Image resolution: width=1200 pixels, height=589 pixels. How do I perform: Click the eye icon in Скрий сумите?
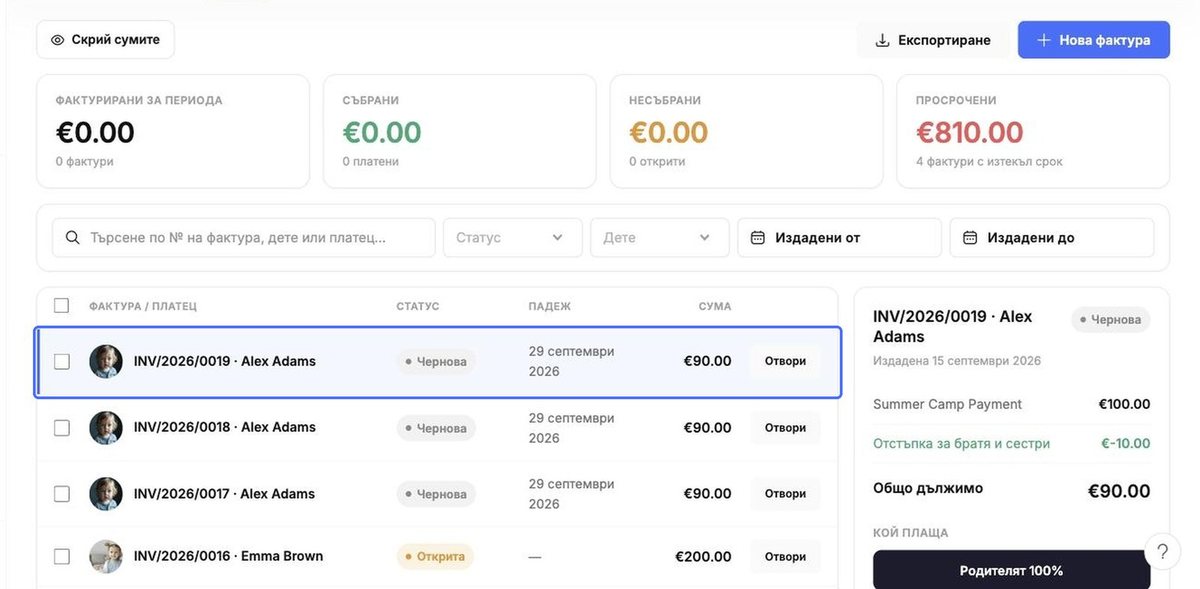(x=57, y=40)
